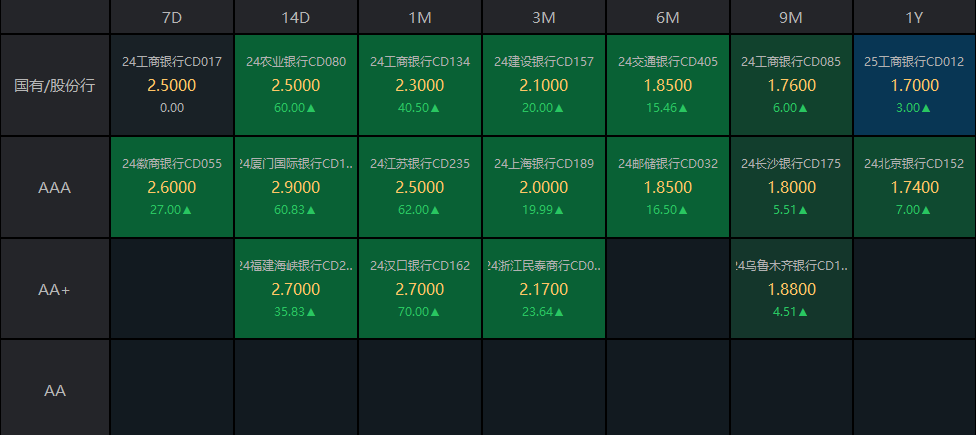
Task: Click the 国有/股份行 row header
Action: click(x=55, y=85)
